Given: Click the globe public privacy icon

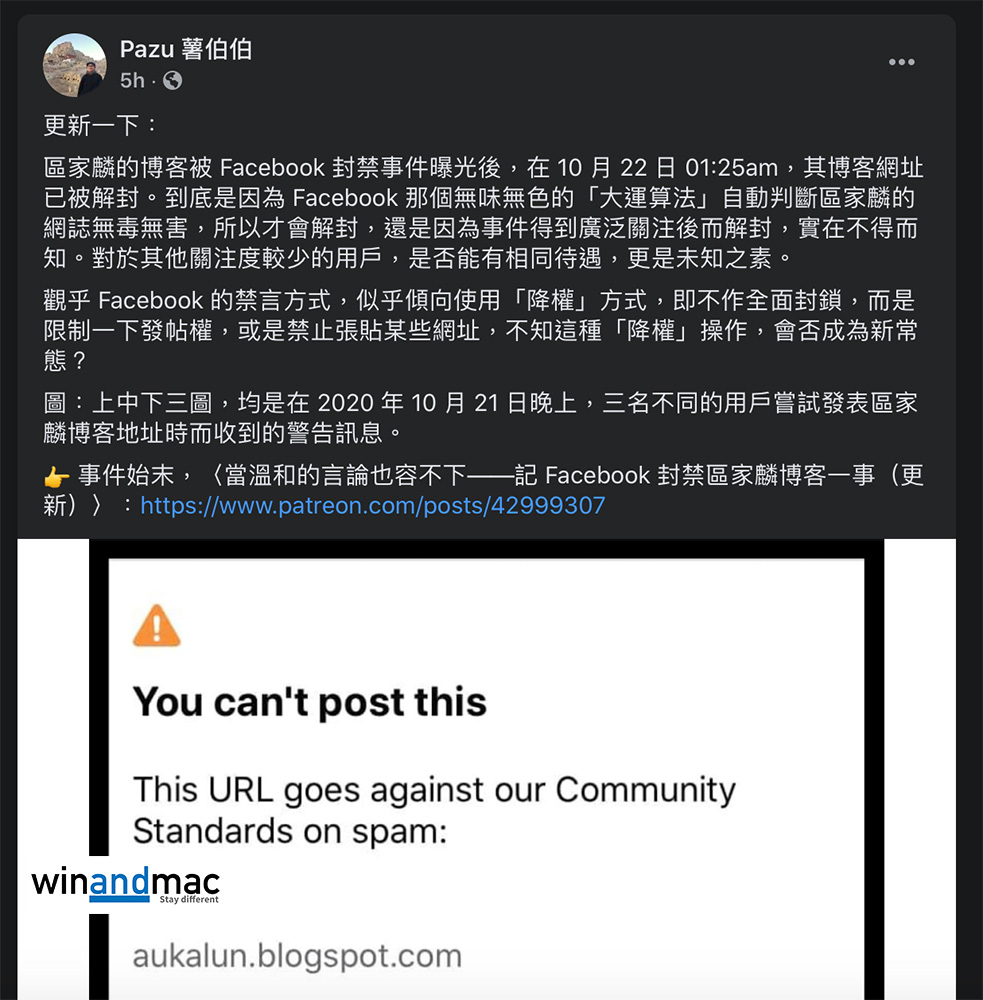Looking at the screenshot, I should [172, 80].
